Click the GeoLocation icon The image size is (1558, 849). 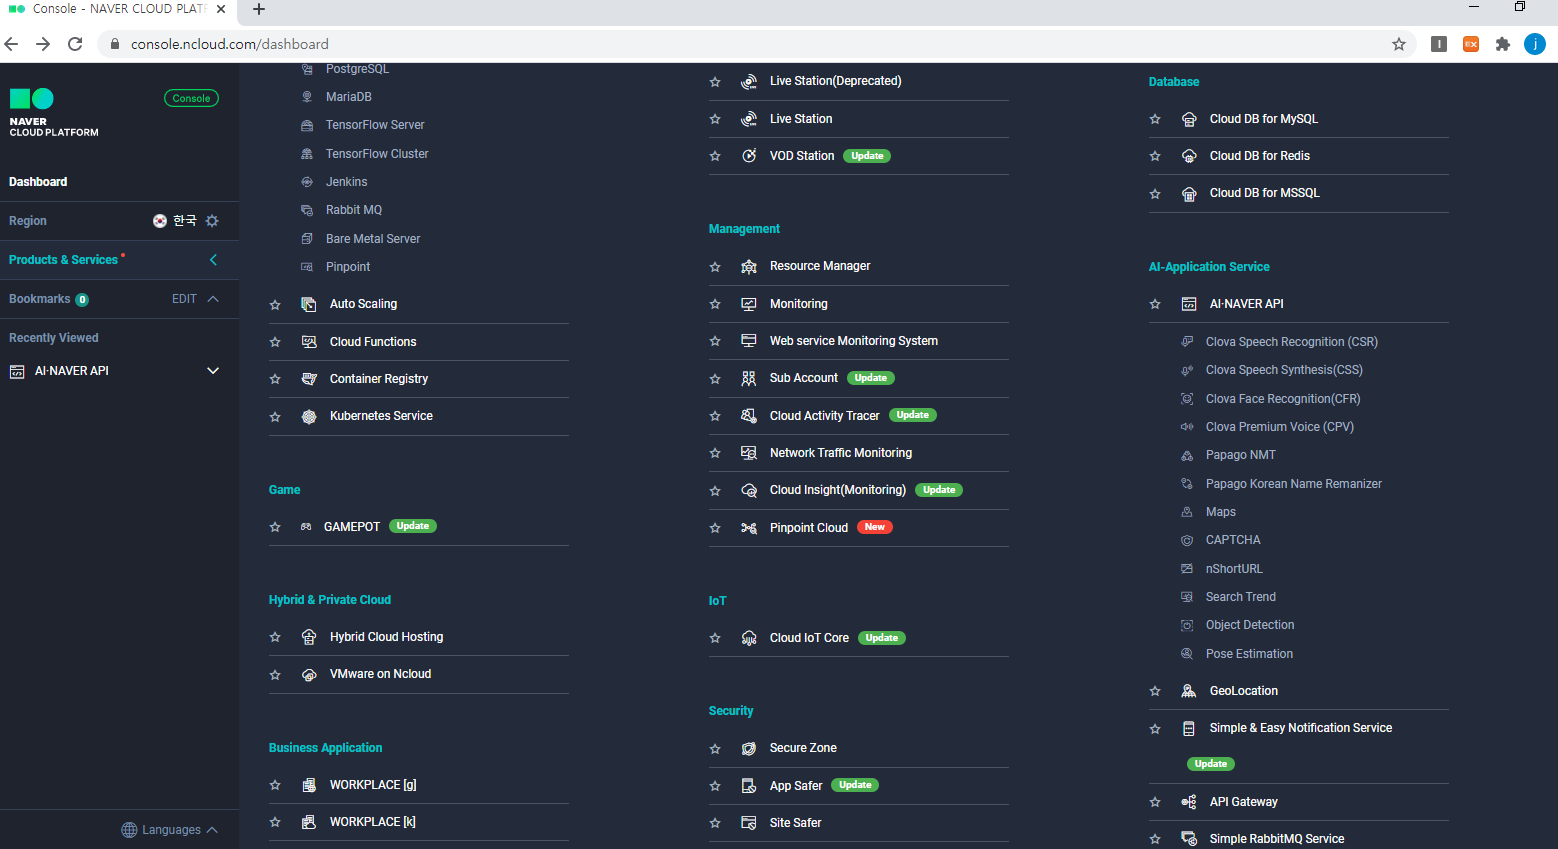(x=1189, y=691)
